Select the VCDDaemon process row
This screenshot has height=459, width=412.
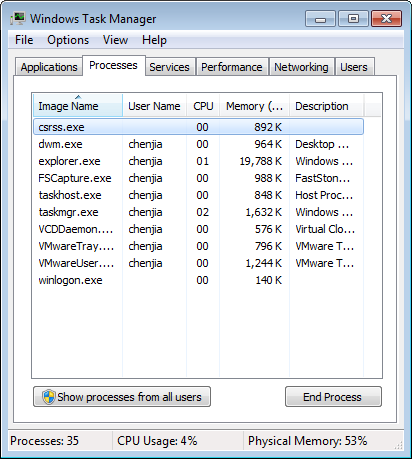point(198,229)
